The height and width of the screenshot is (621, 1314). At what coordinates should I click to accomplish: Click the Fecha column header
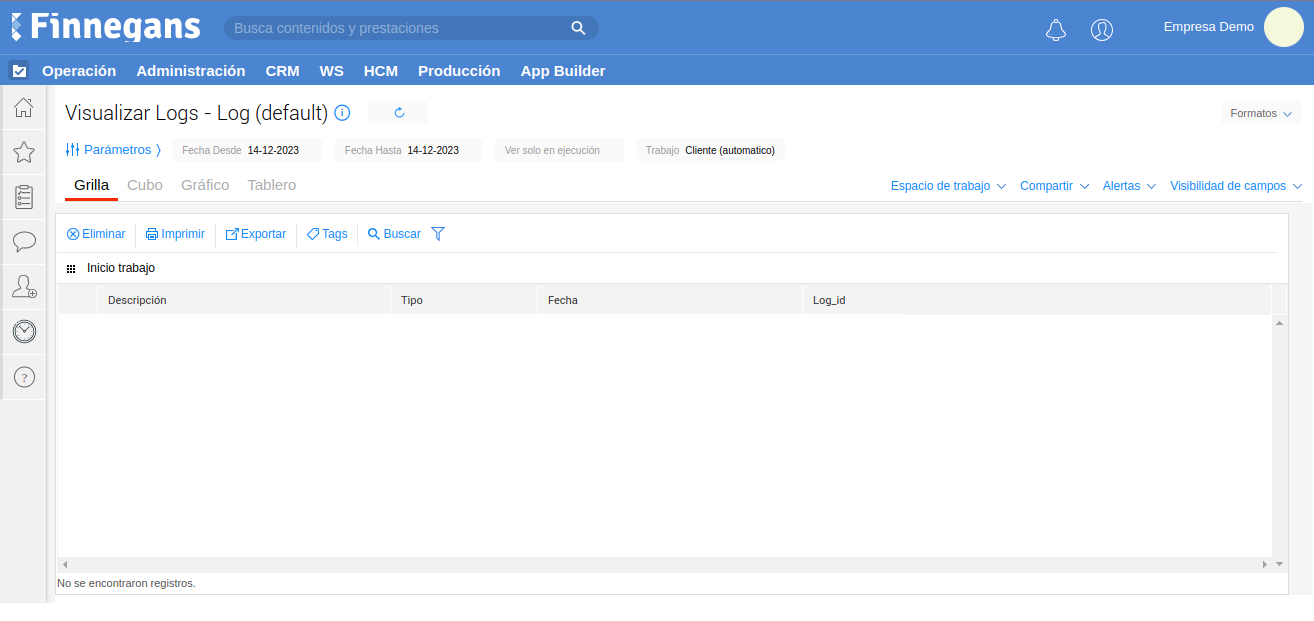coord(669,300)
